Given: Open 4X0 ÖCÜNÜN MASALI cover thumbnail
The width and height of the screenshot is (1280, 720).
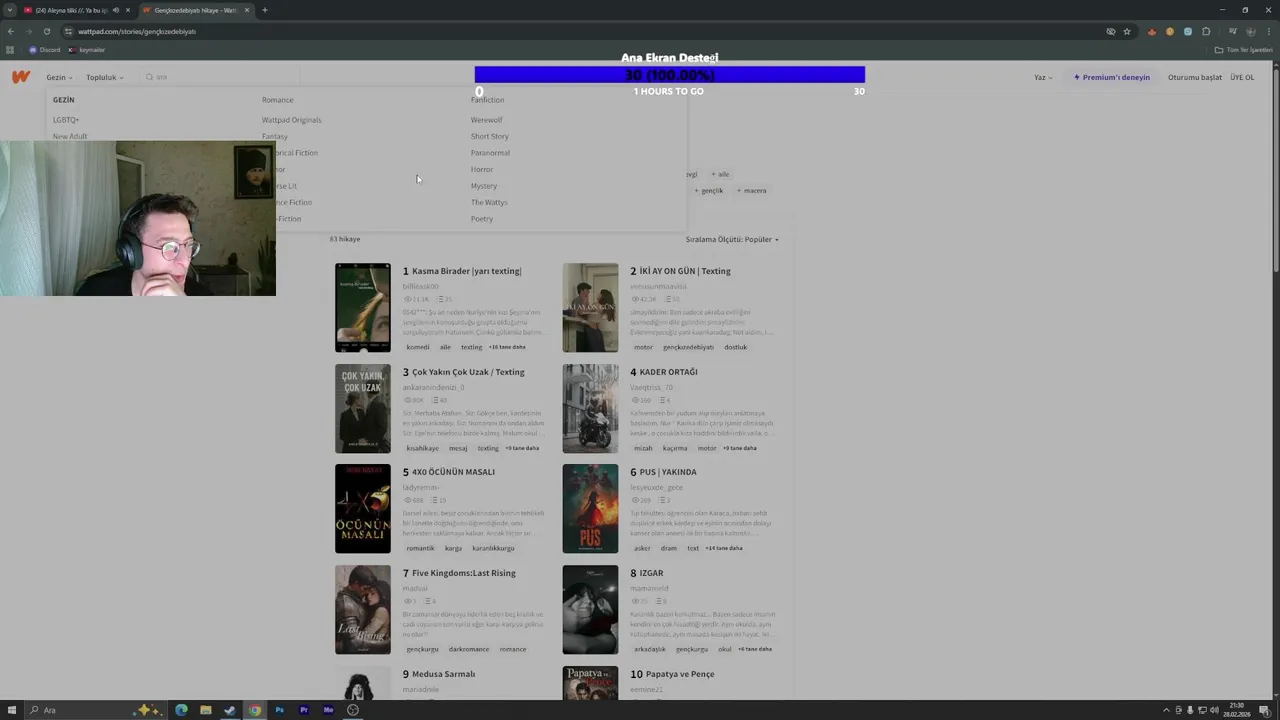Looking at the screenshot, I should (363, 509).
